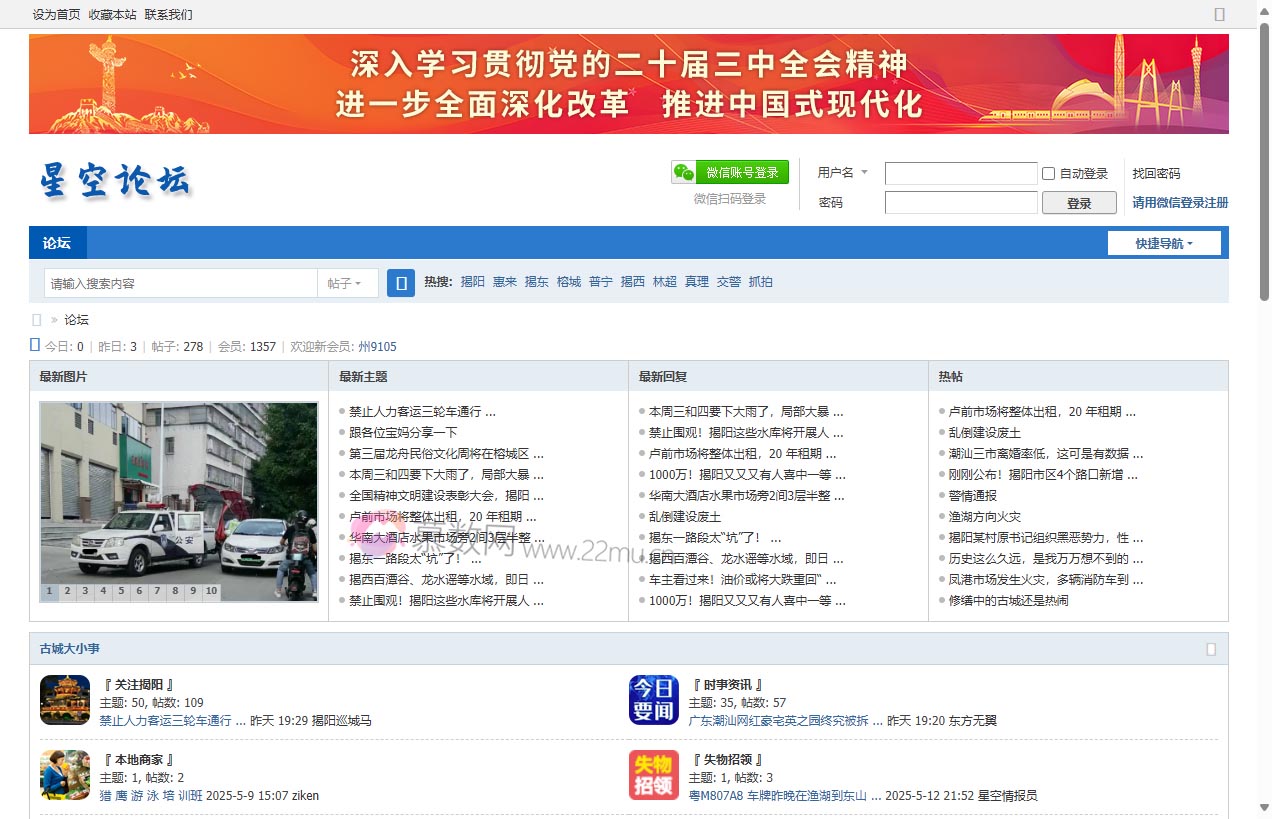Click the home icon in breadcrumb
This screenshot has height=819, width=1272.
coord(37,320)
